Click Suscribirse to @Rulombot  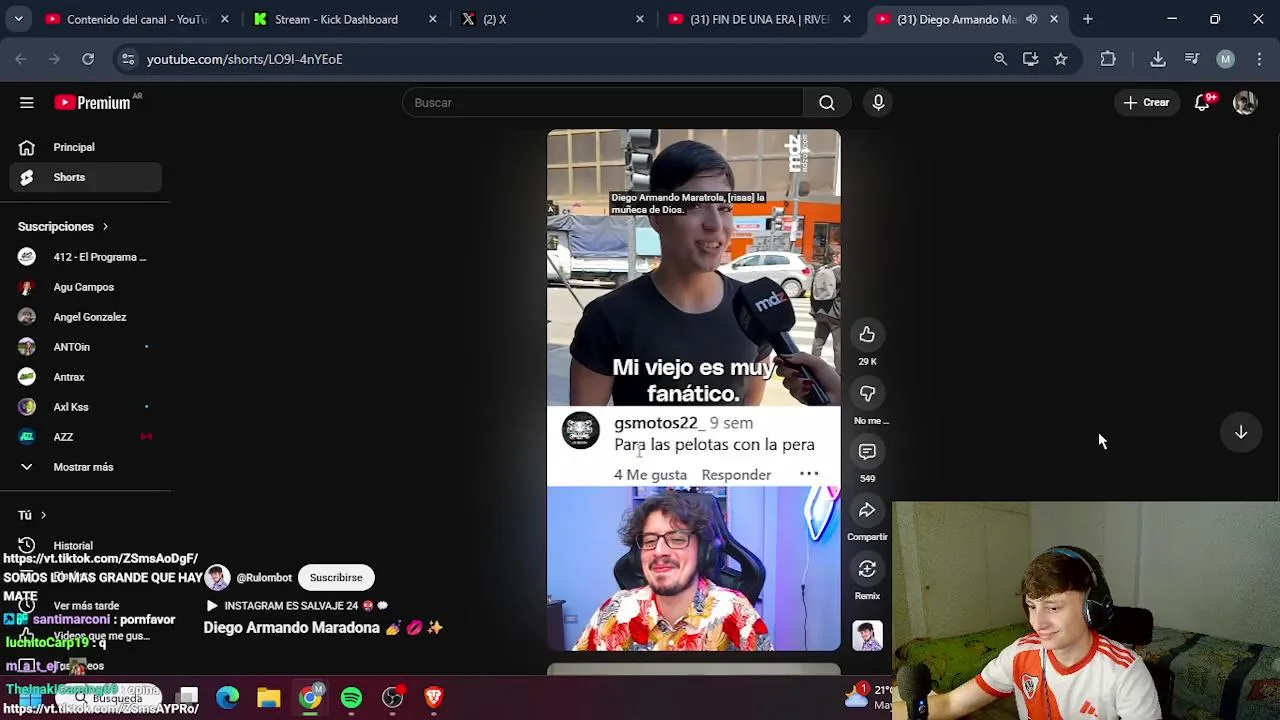[336, 578]
